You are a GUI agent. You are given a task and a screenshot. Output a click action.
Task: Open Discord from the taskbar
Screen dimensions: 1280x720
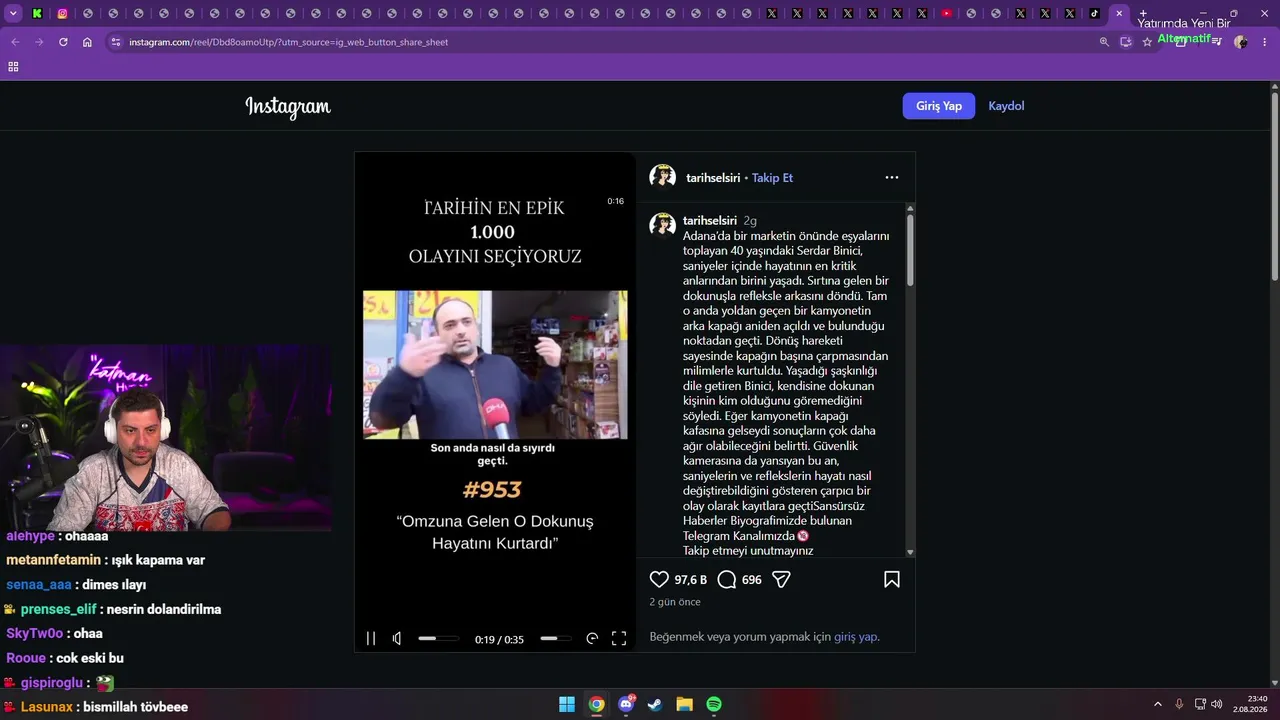point(626,704)
